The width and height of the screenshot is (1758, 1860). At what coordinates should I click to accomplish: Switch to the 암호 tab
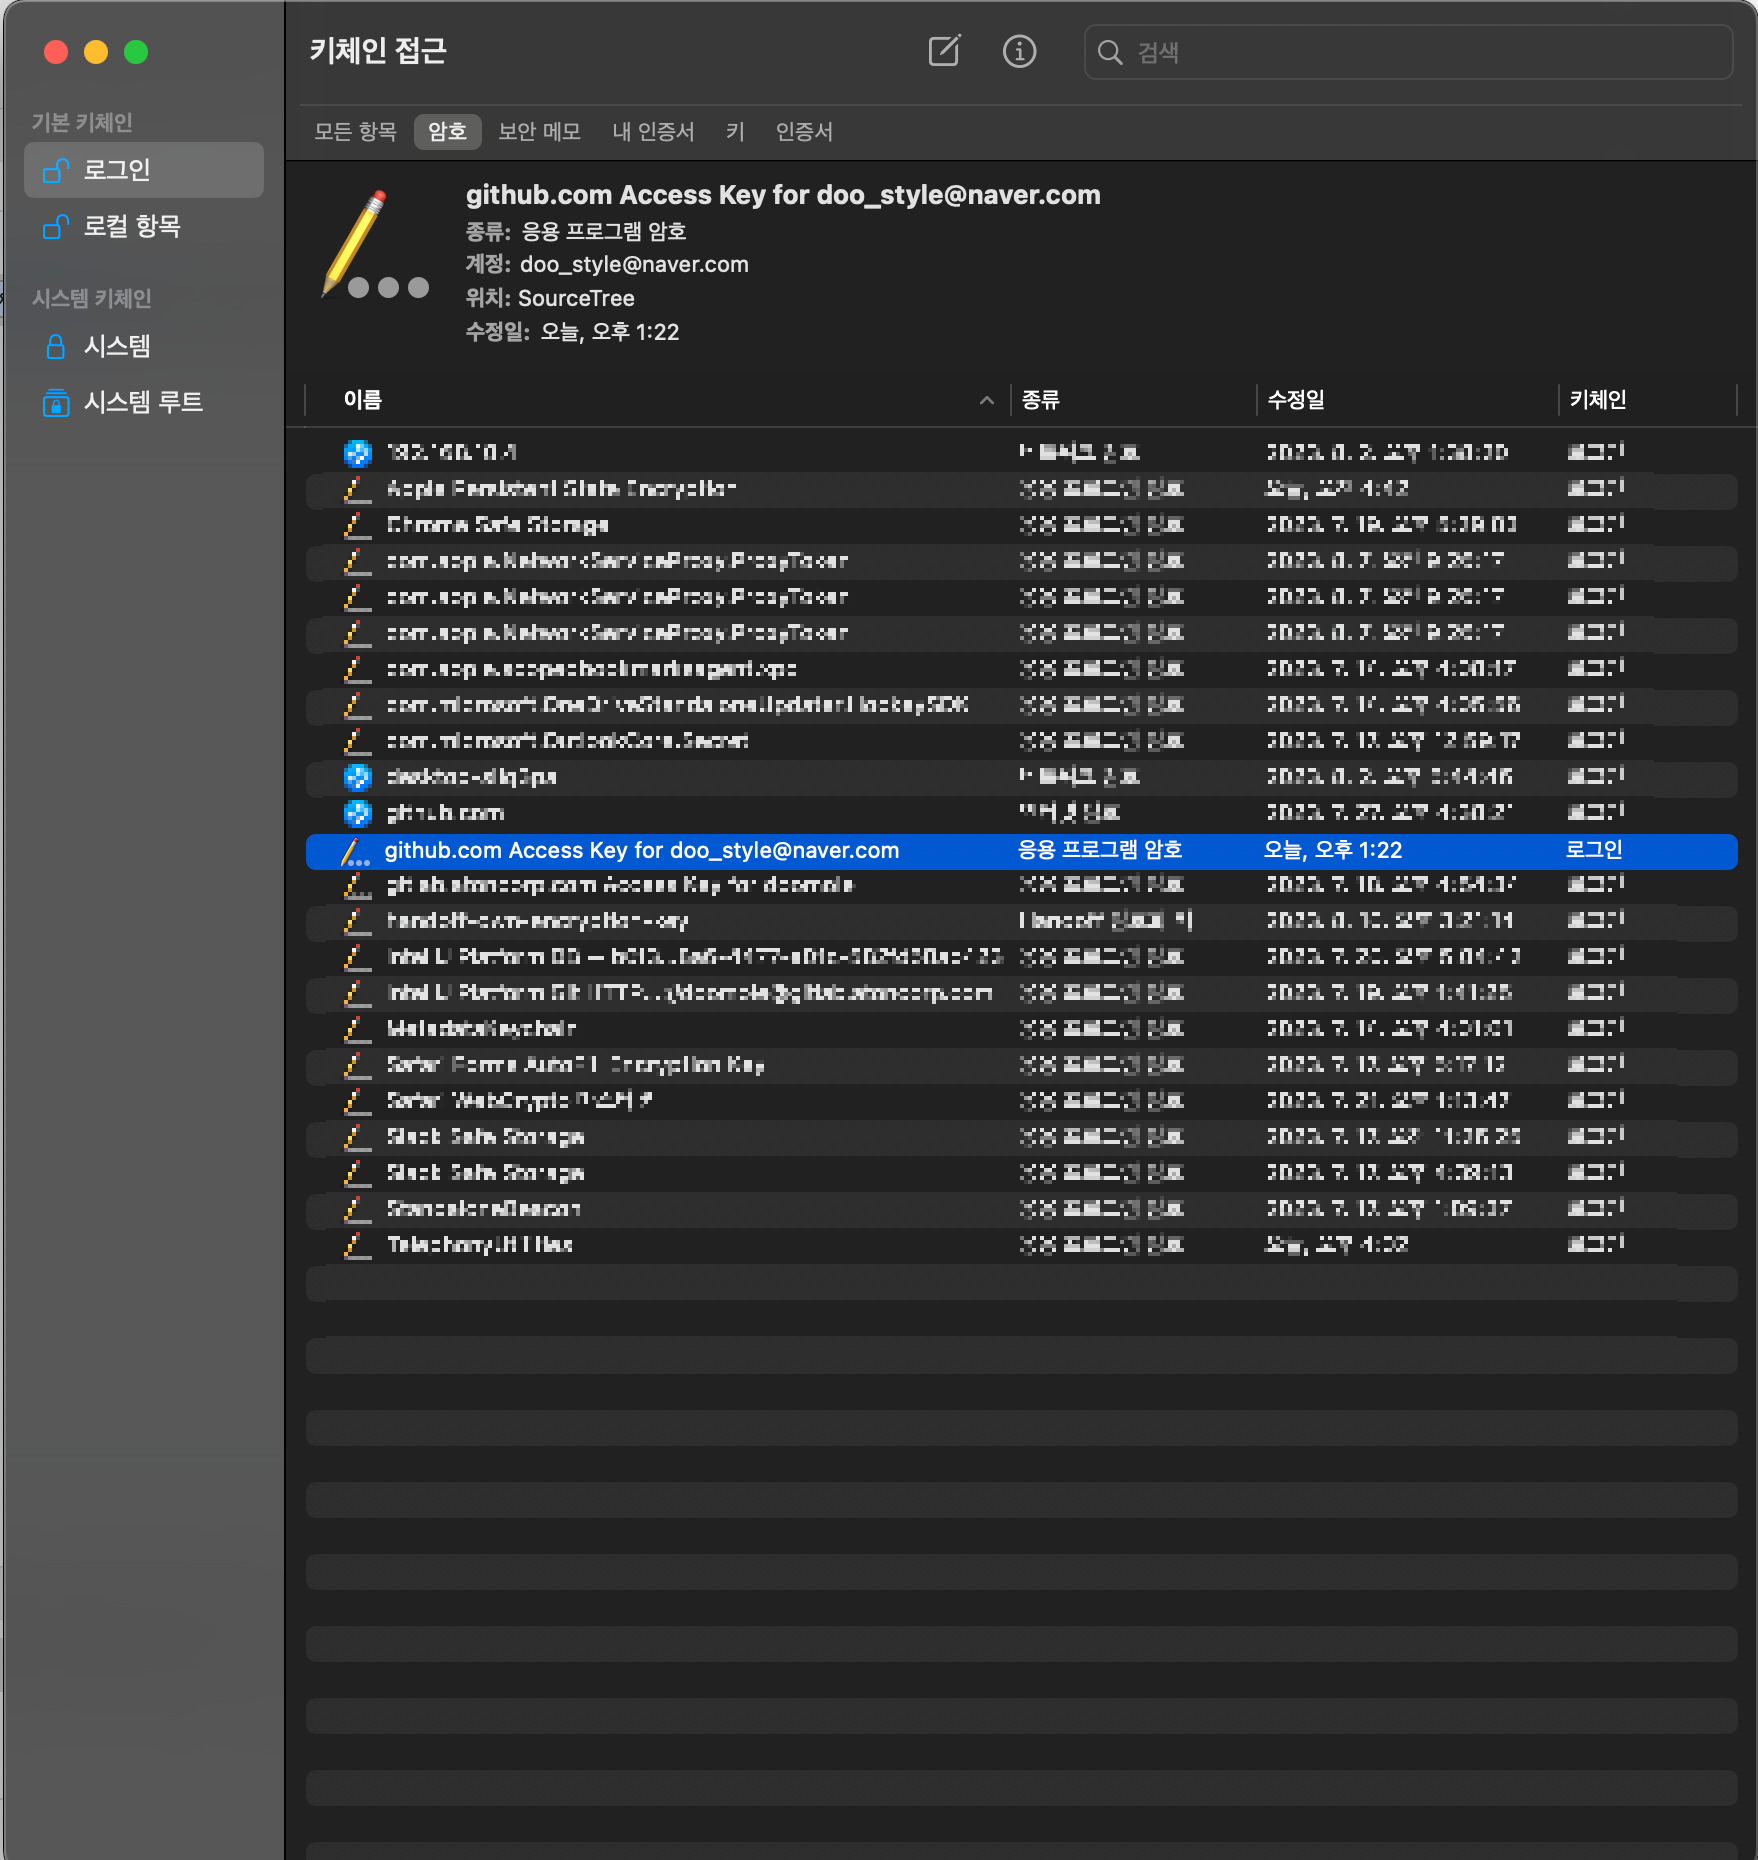tap(447, 132)
